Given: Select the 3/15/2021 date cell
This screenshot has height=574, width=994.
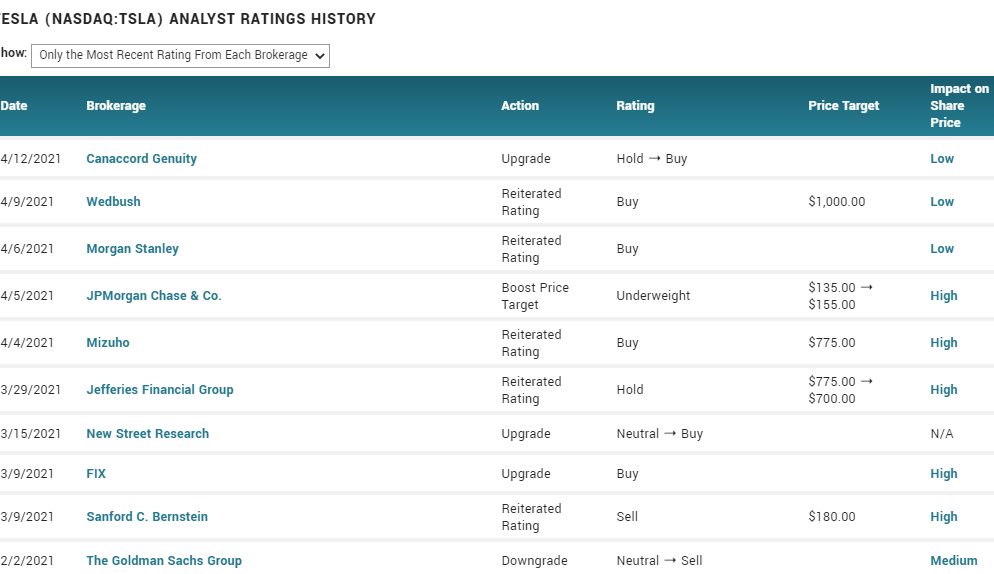Looking at the screenshot, I should tap(30, 434).
